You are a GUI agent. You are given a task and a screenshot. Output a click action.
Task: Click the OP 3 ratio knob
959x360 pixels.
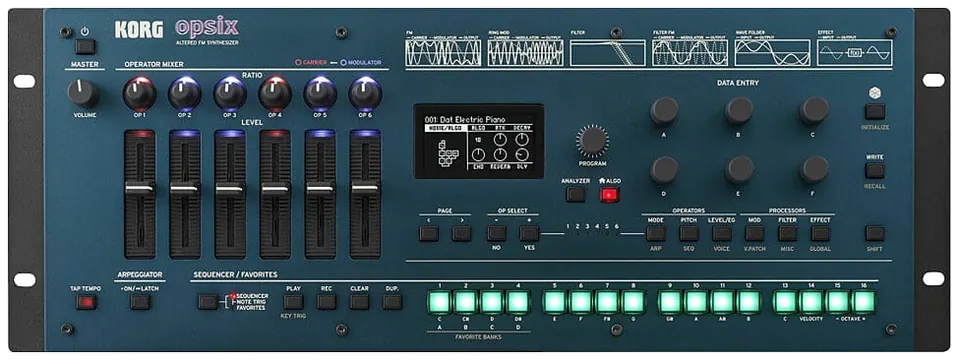(230, 94)
